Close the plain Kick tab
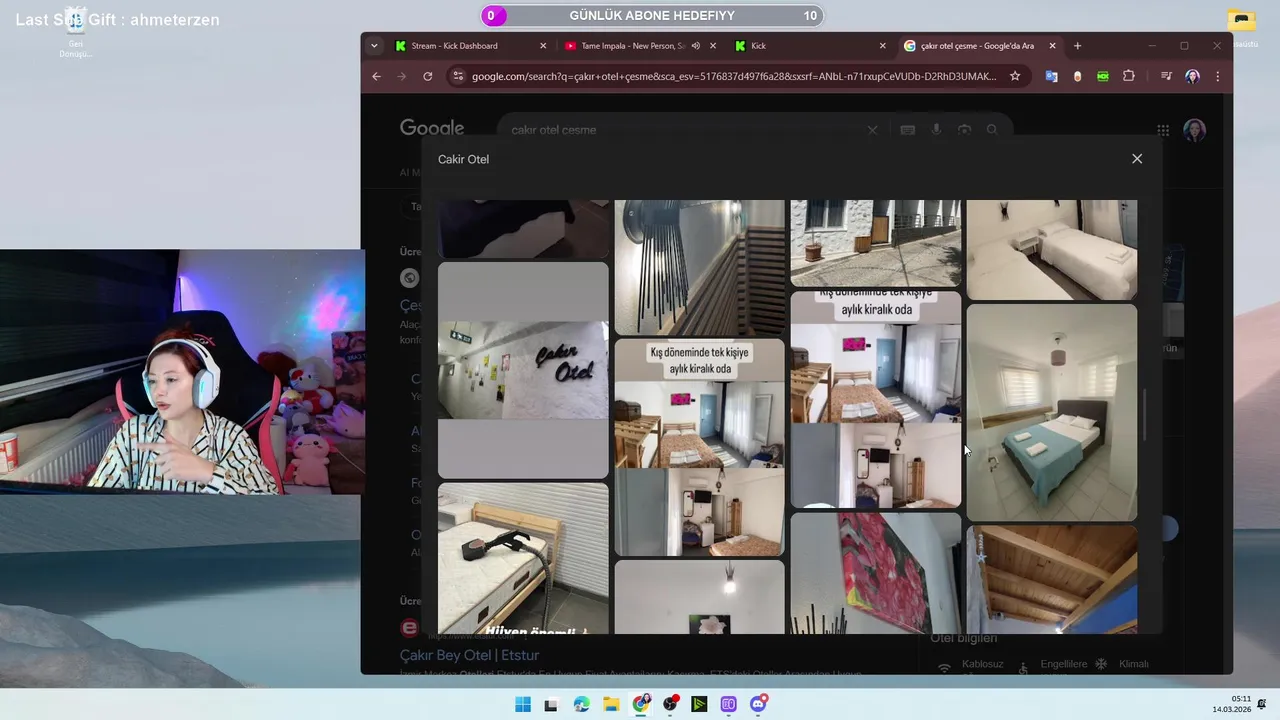The image size is (1280, 720). click(x=882, y=46)
